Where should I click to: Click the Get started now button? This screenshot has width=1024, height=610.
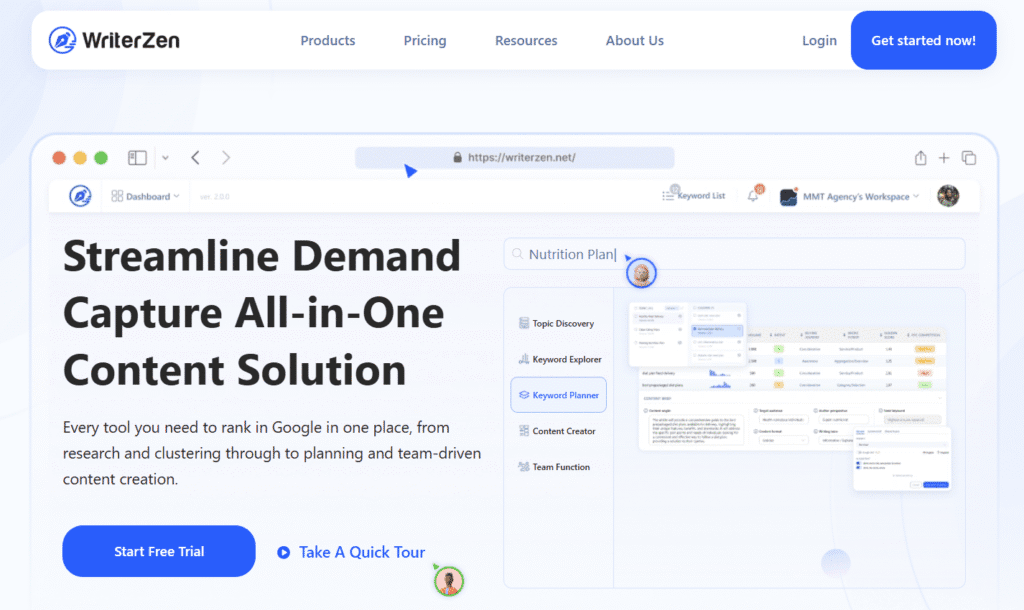click(x=923, y=40)
